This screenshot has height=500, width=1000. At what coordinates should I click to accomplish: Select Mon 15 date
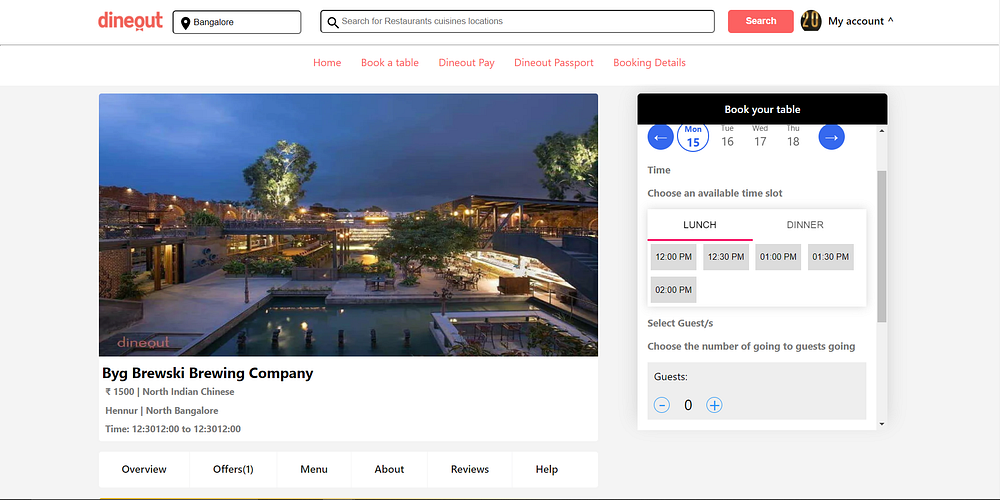(693, 136)
